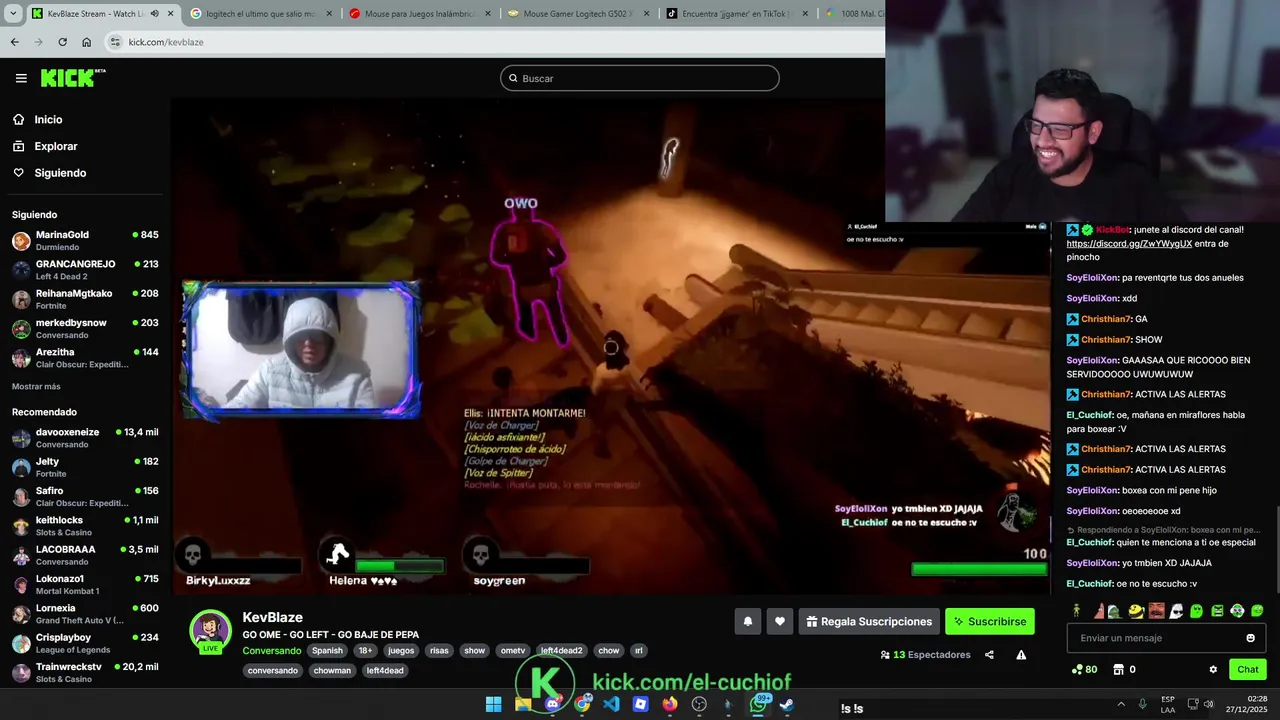Click the Conversando category link
This screenshot has width=1280, height=720.
(x=271, y=650)
